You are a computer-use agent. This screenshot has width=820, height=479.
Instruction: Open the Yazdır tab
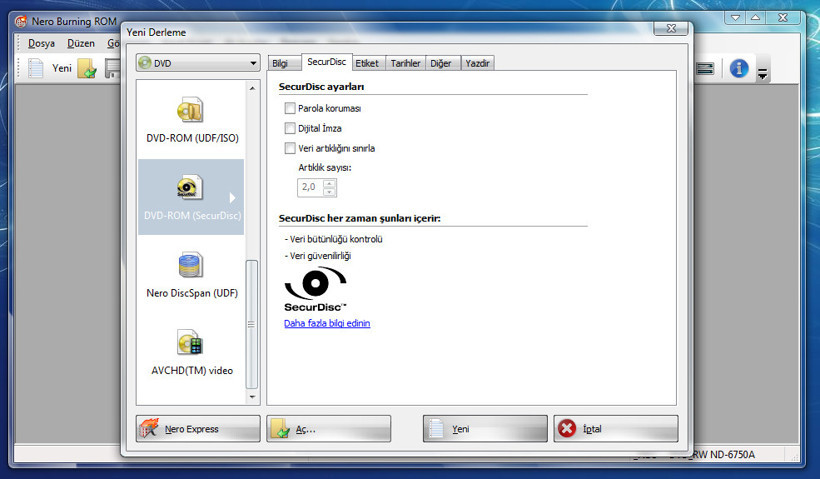[x=477, y=63]
